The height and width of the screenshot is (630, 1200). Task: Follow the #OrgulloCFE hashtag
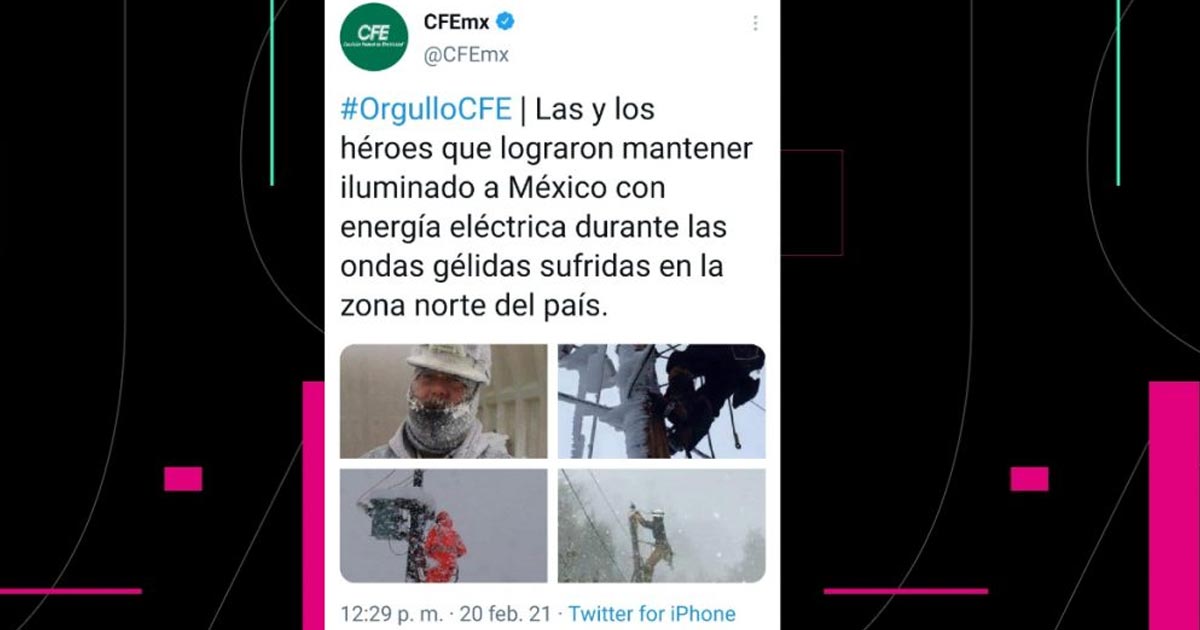(426, 108)
